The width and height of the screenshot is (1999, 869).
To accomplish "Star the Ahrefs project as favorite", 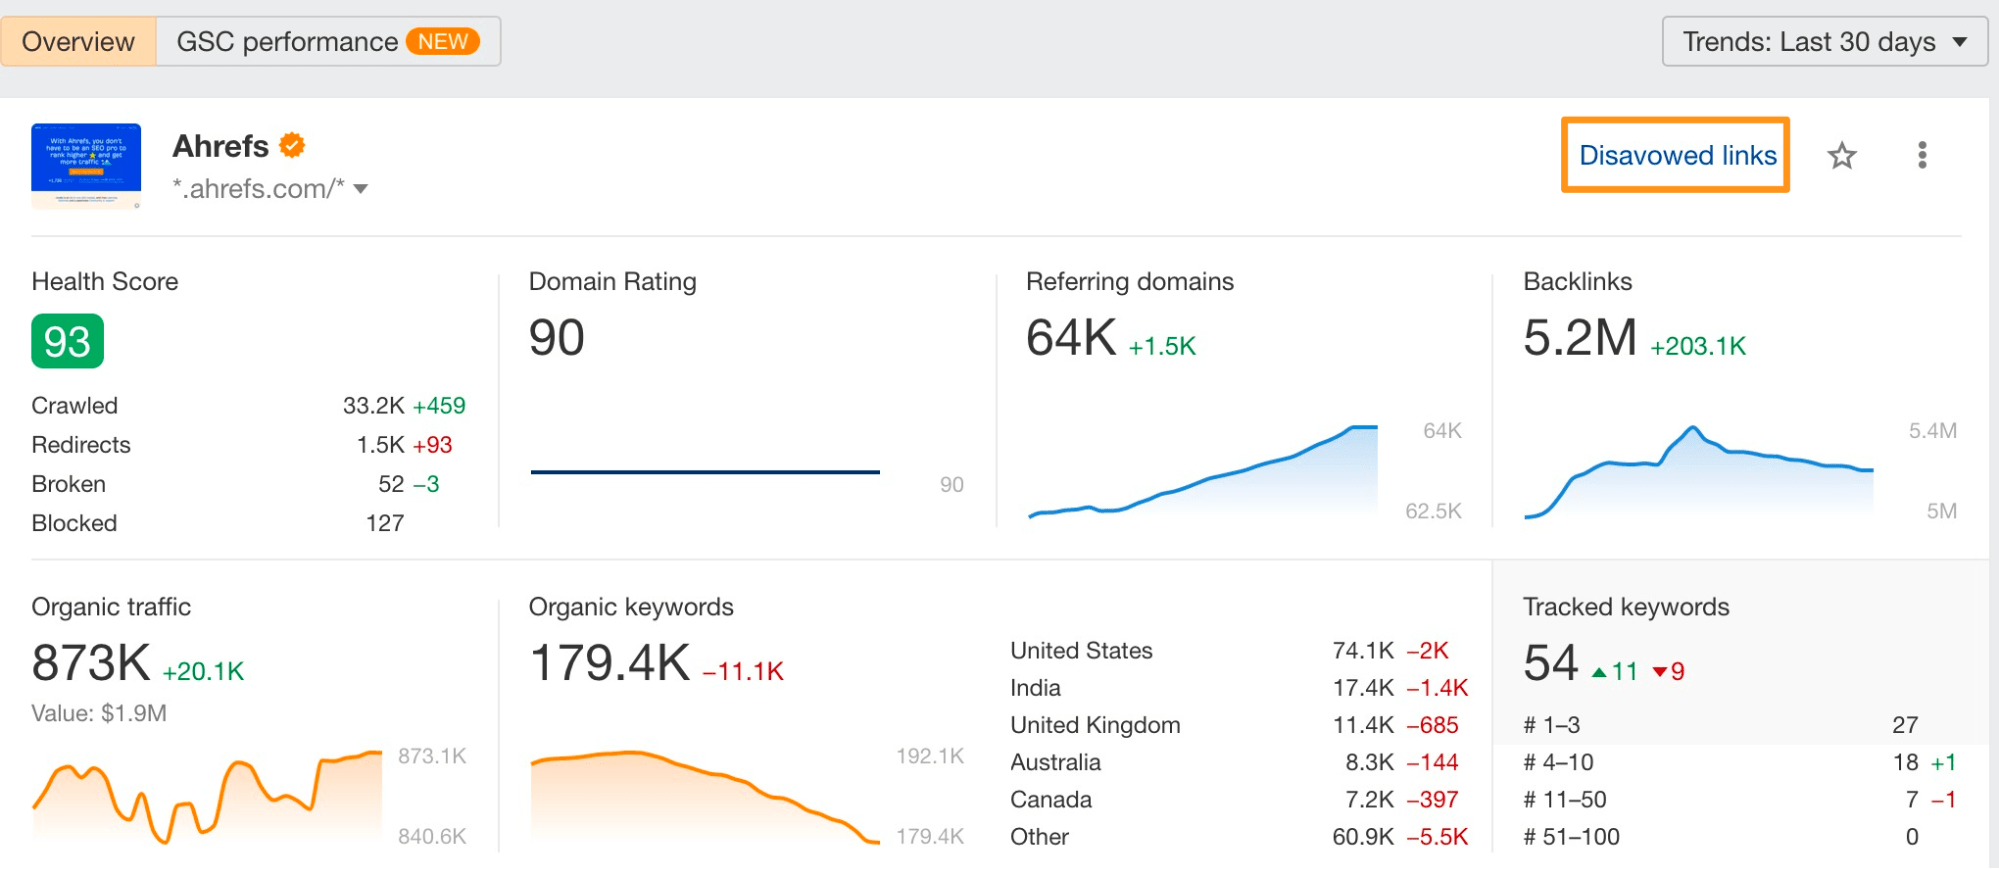I will 1841,156.
